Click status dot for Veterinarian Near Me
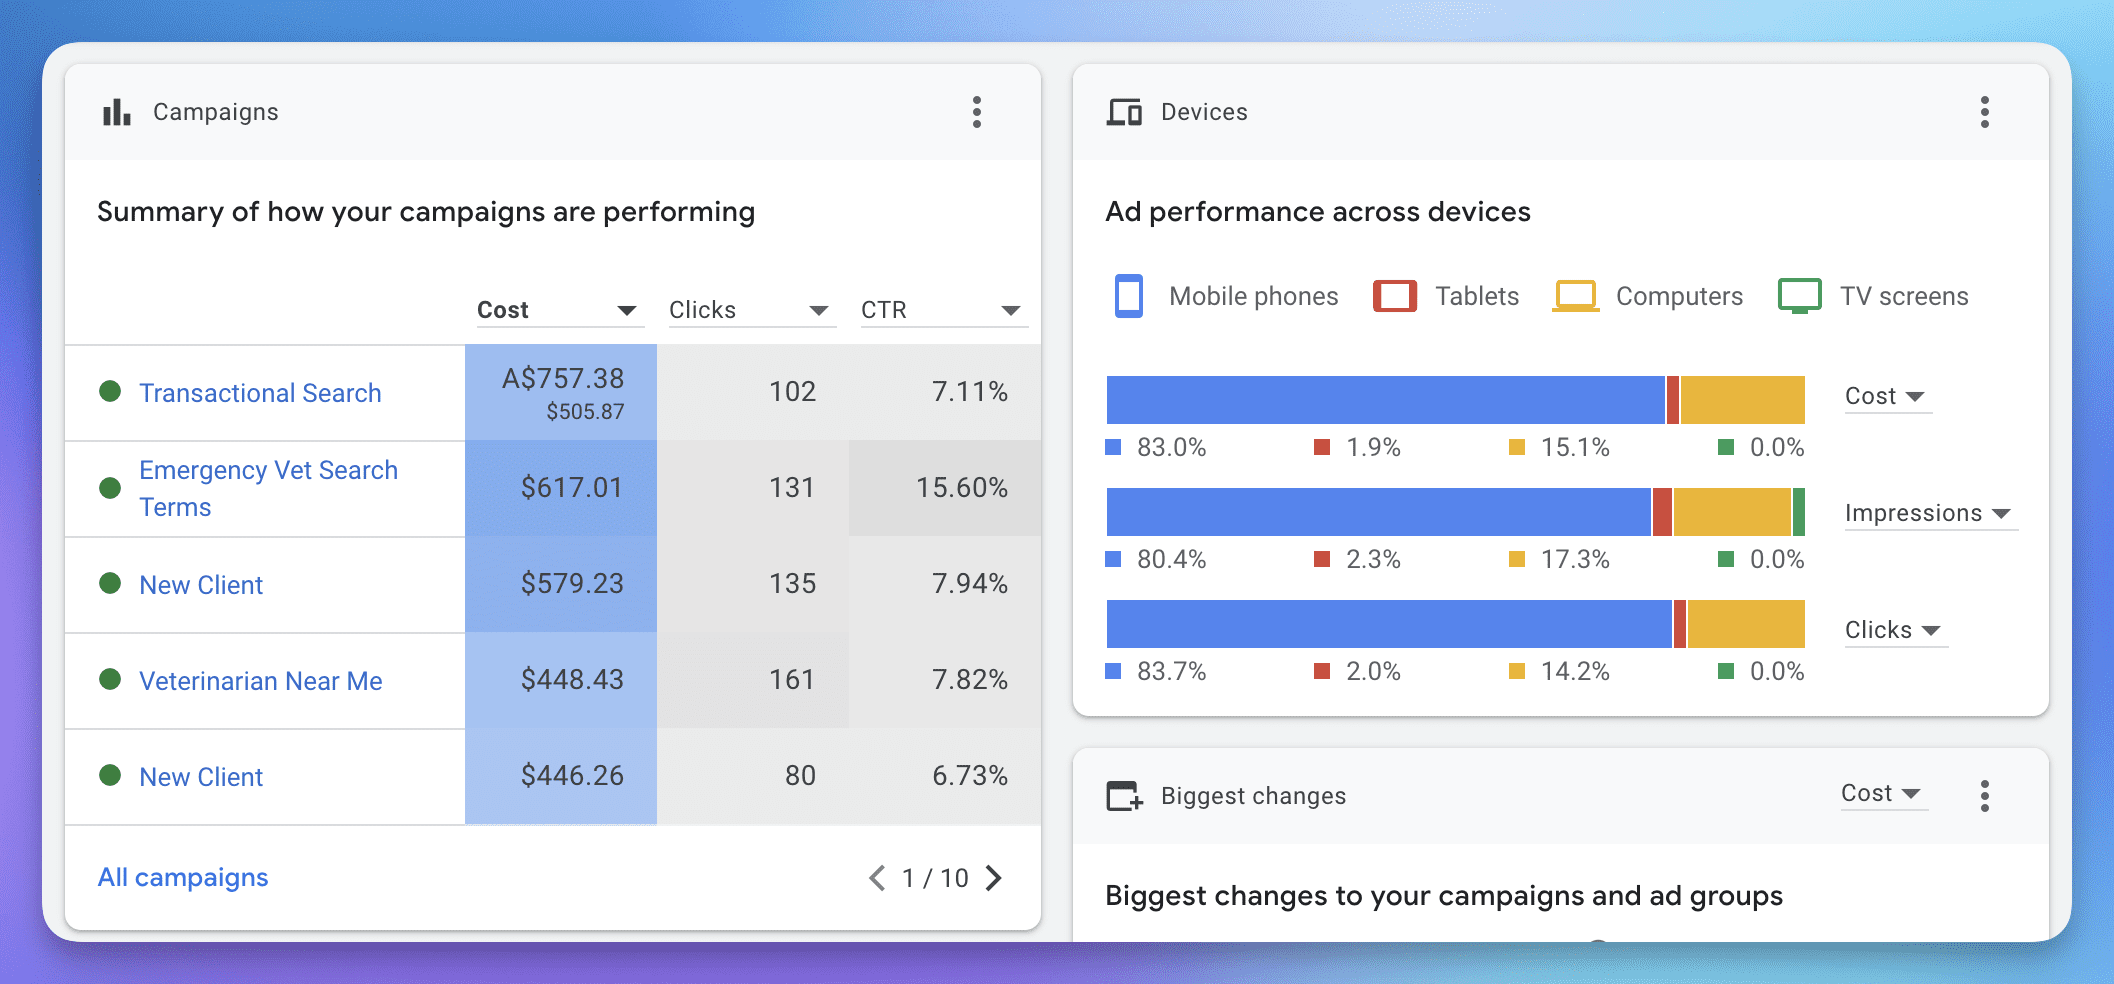The height and width of the screenshot is (984, 2114). pos(110,680)
